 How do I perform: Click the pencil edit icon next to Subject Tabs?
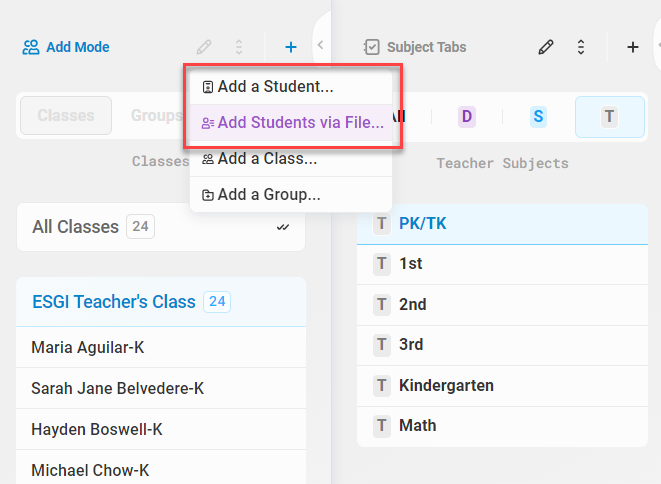[545, 47]
